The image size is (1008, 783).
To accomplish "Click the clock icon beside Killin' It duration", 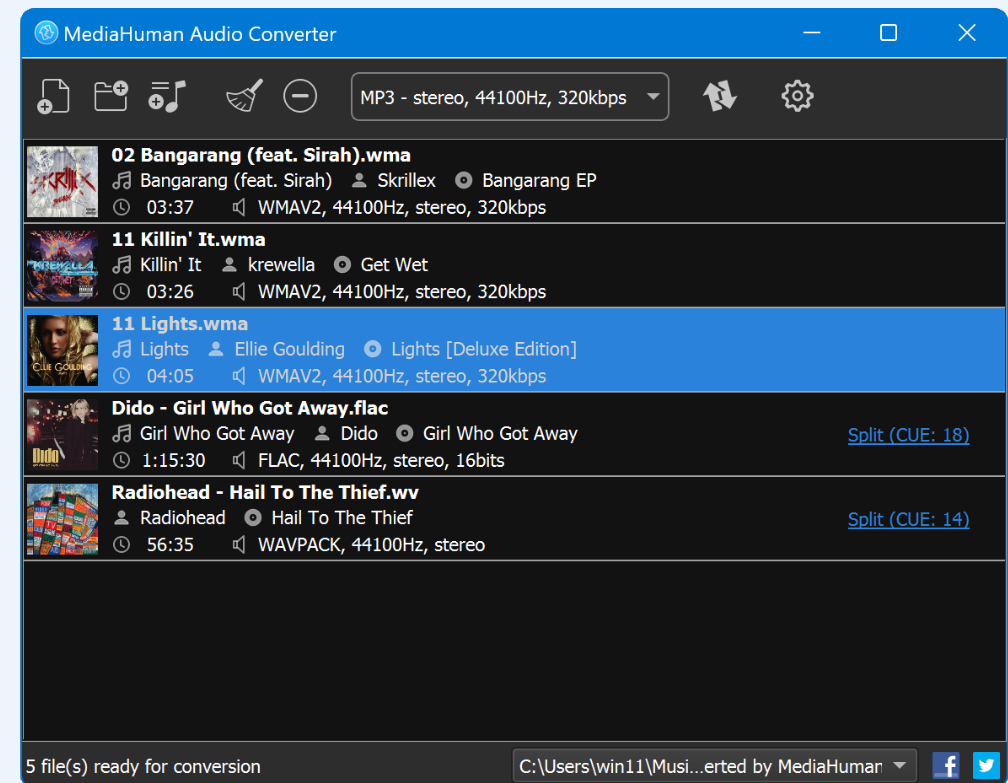I will click(121, 291).
